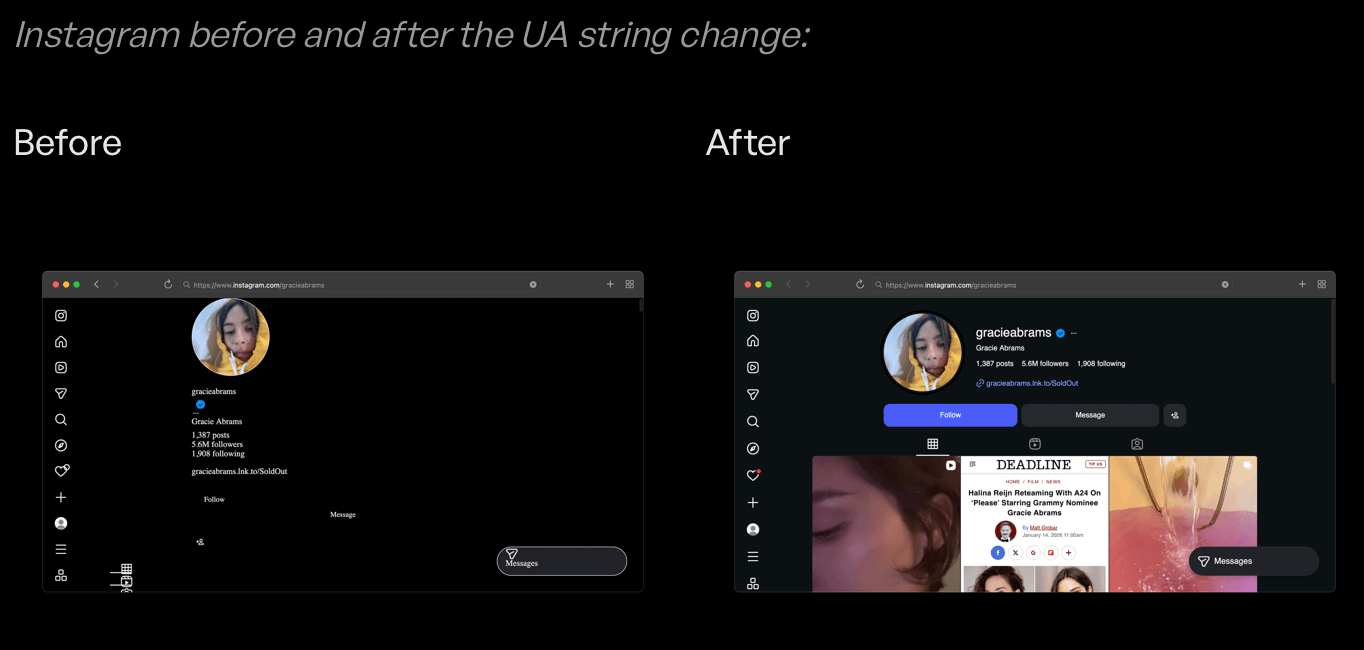Open Search using the magnifying glass icon
This screenshot has width=1364, height=650.
click(x=752, y=421)
